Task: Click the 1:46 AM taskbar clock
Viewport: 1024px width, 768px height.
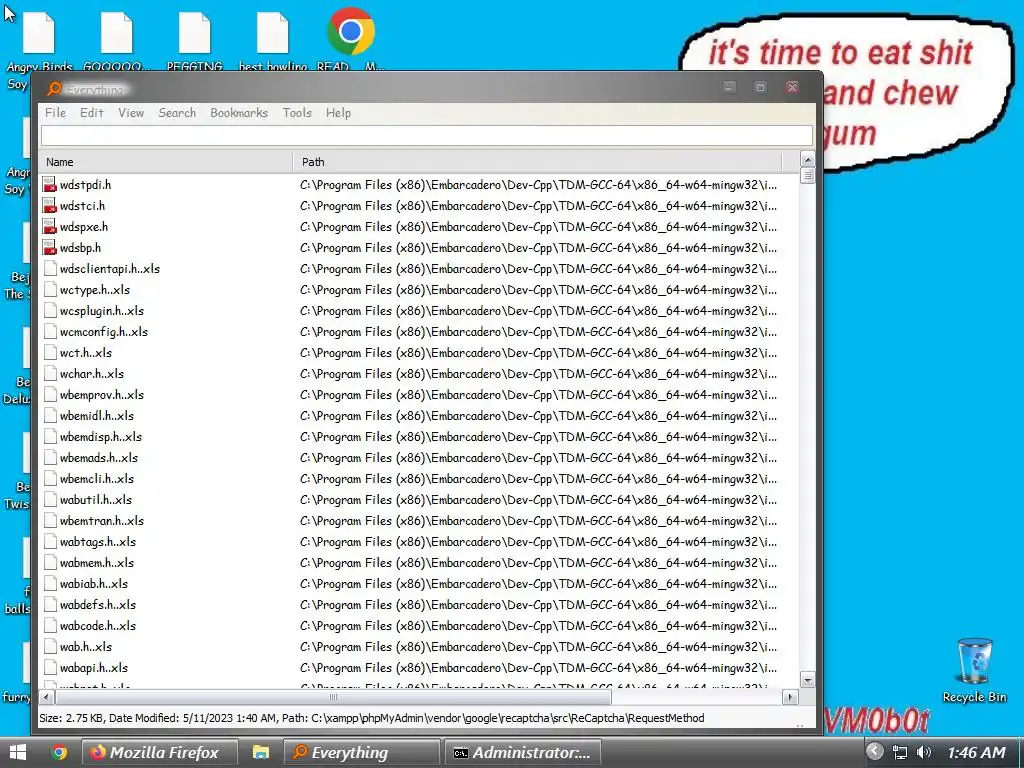Action: tap(976, 752)
